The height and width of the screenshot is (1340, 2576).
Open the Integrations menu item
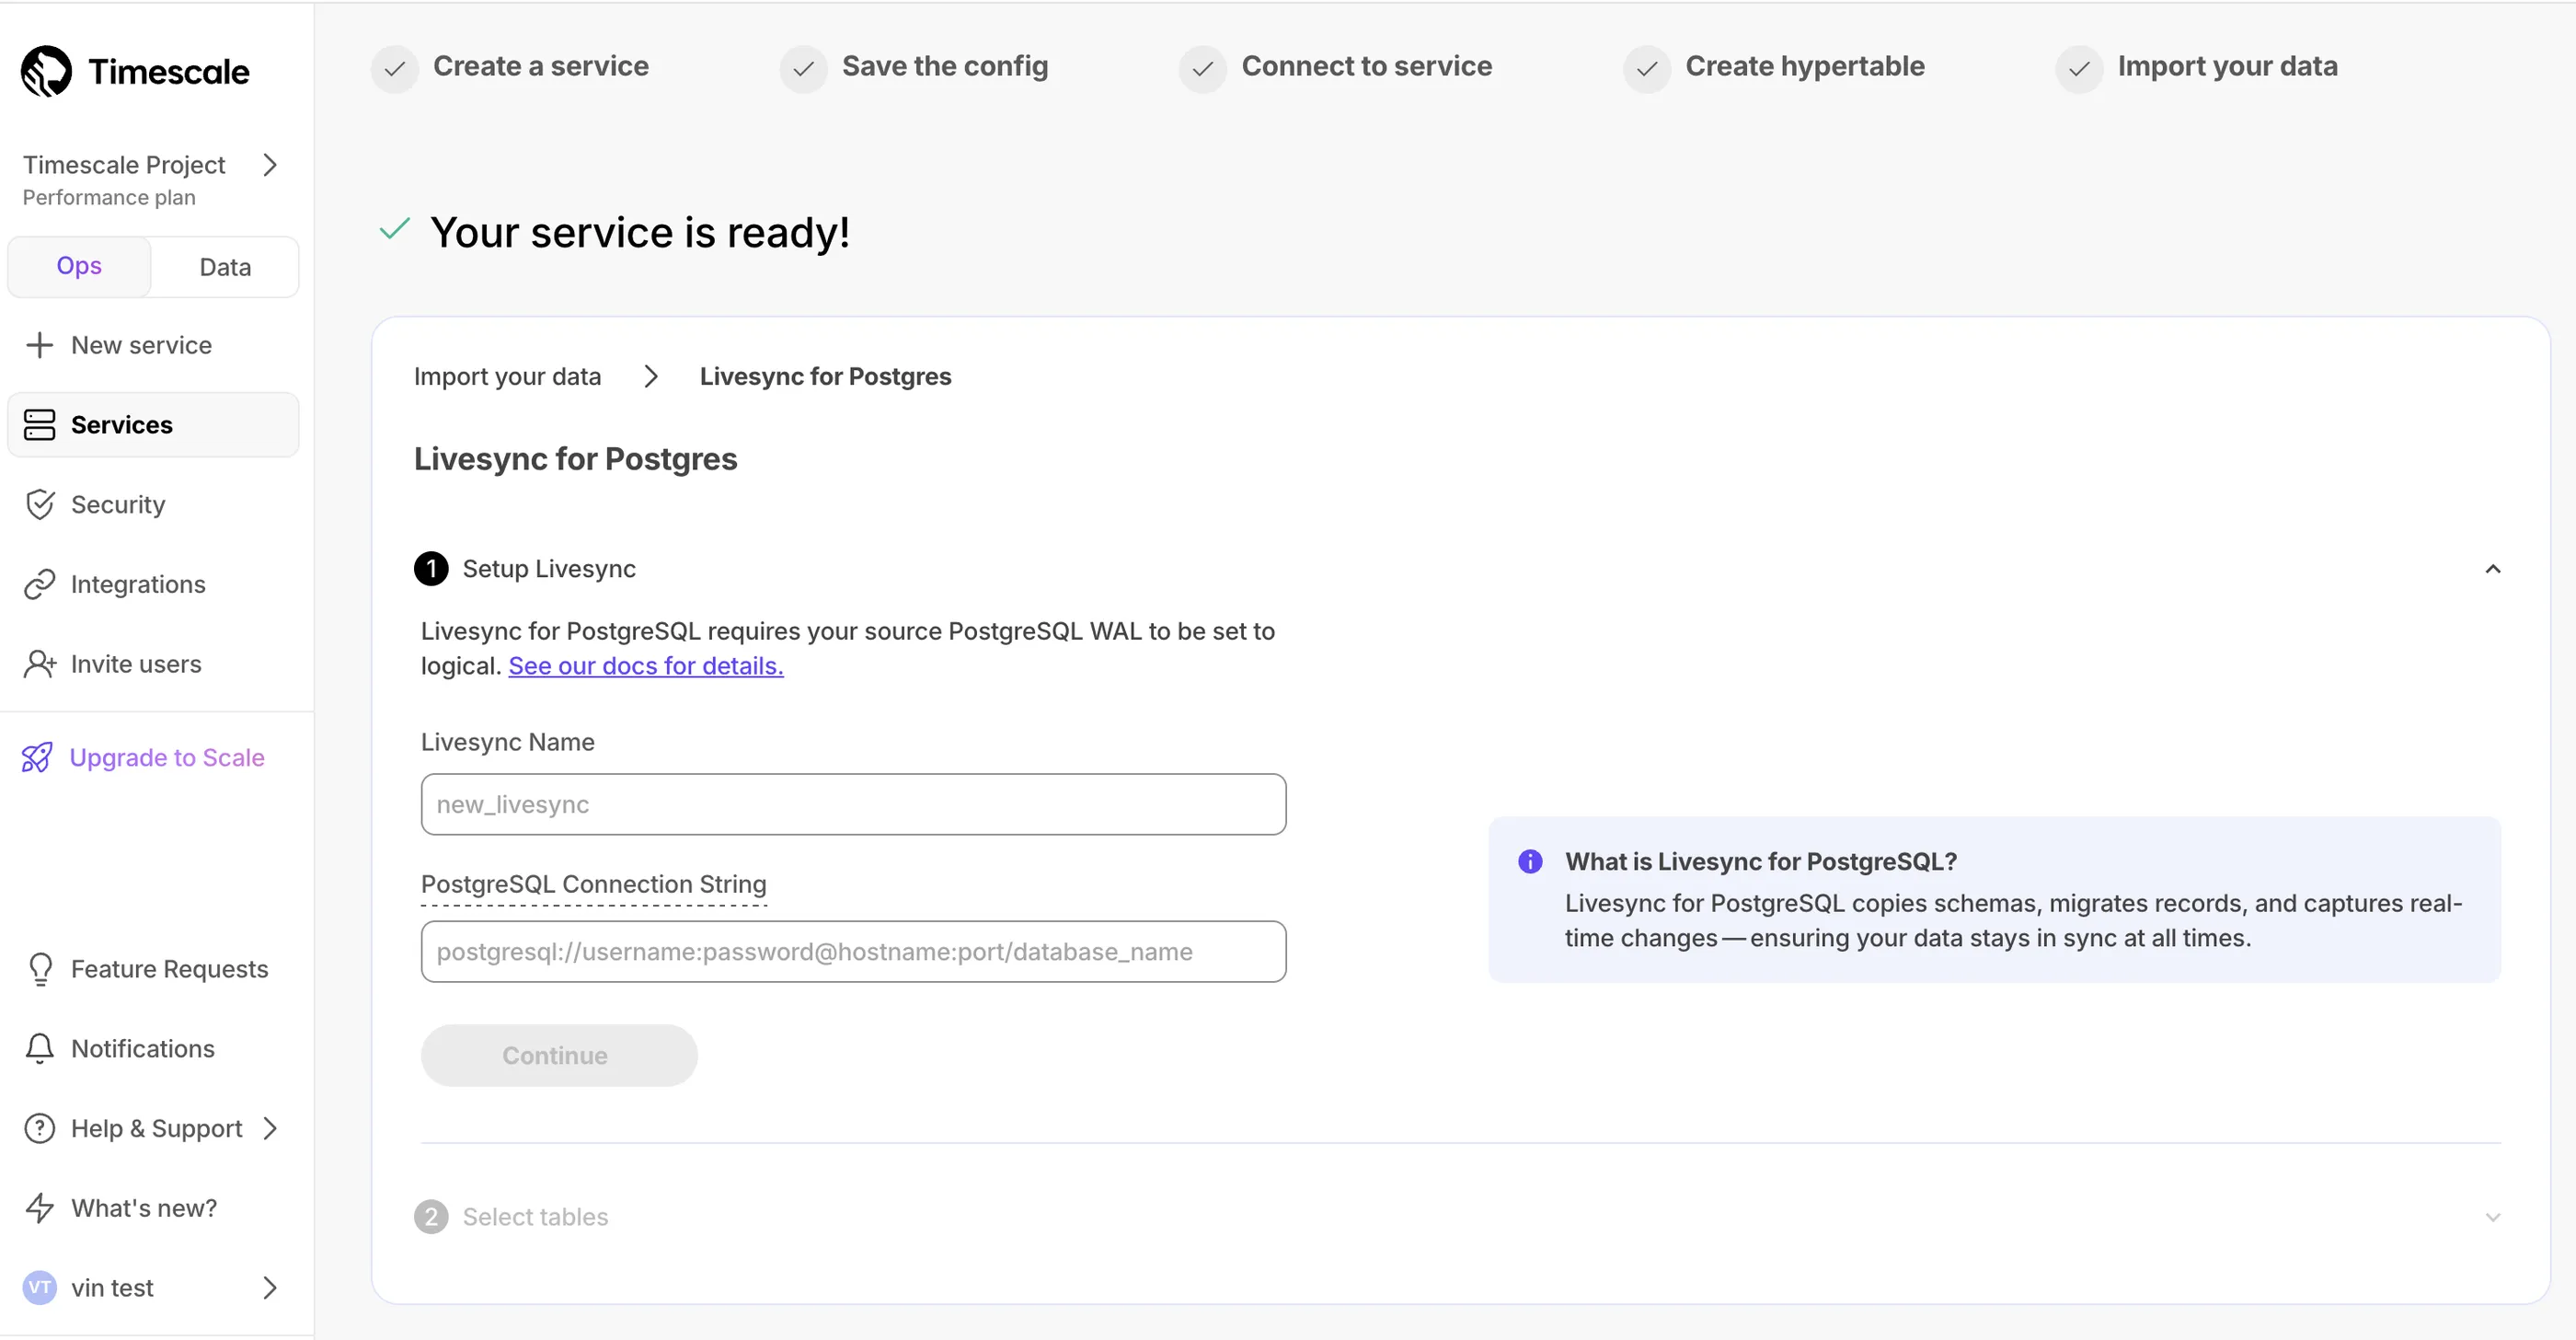[153, 584]
